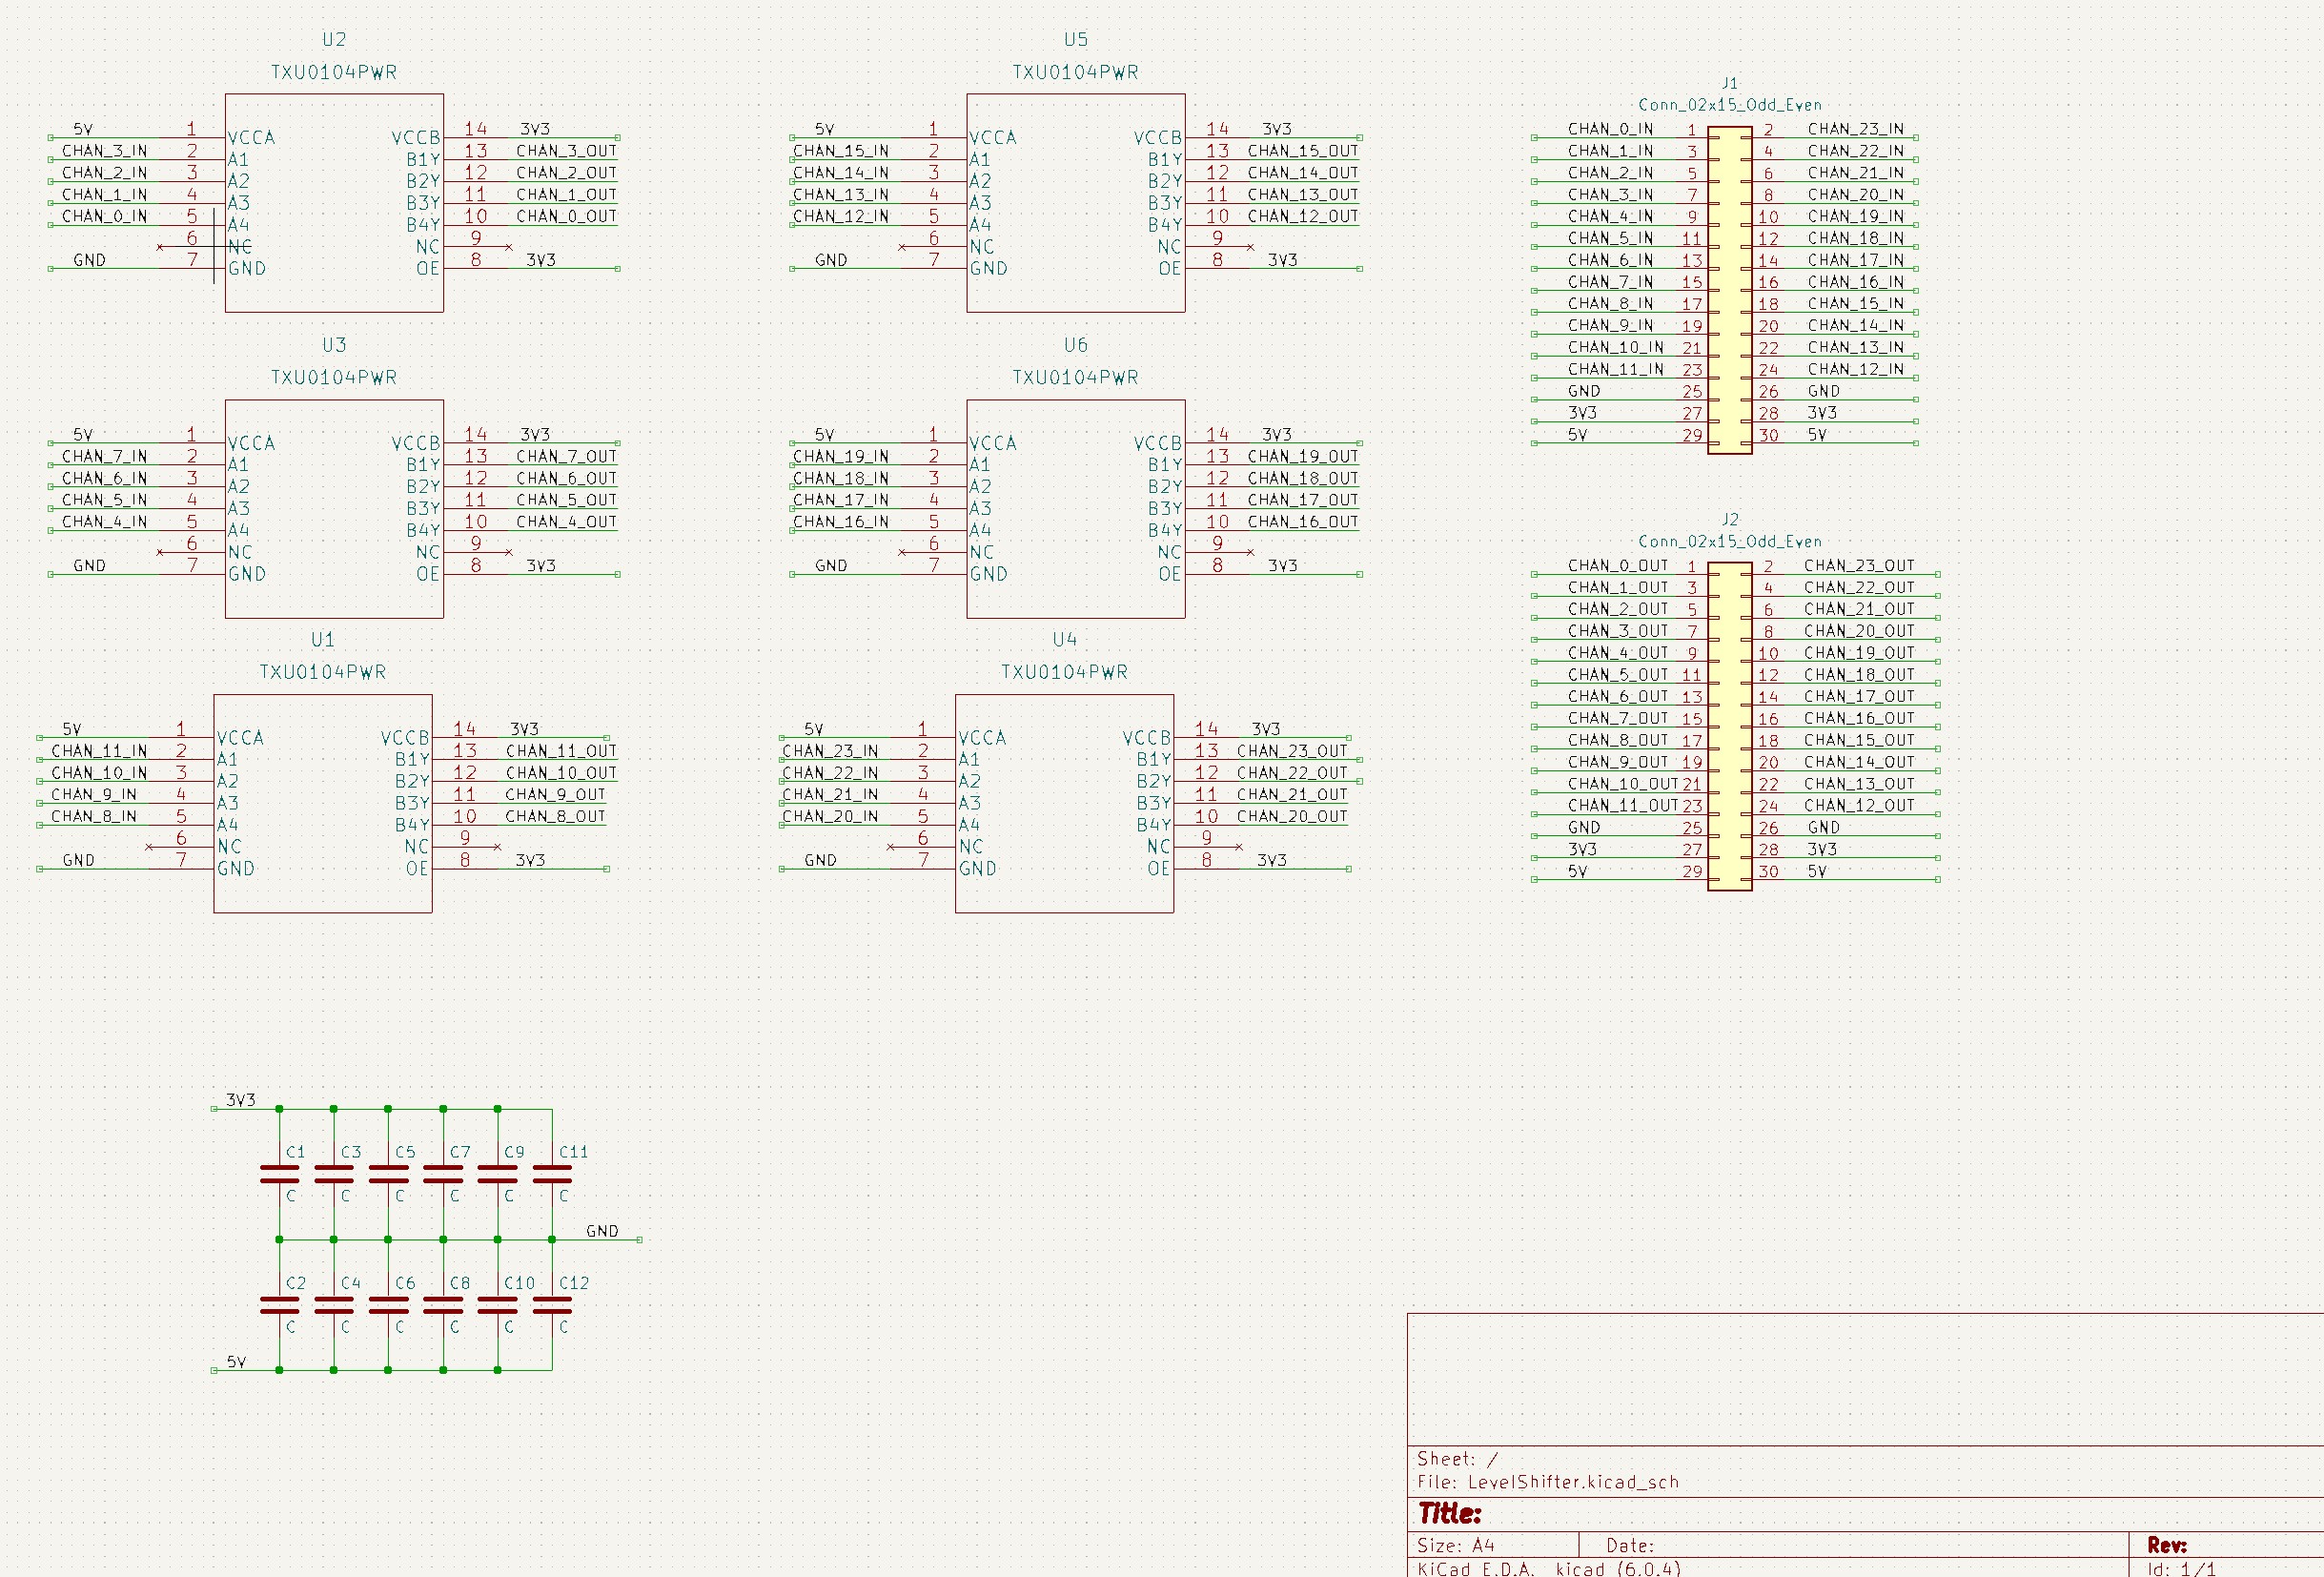2324x1577 pixels.
Task: Click the CHAN_11_IN label on J1
Action: 1615,369
